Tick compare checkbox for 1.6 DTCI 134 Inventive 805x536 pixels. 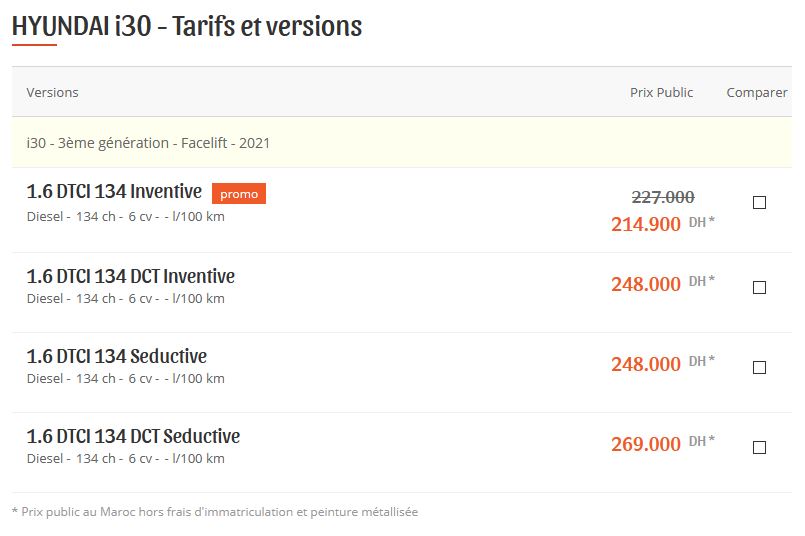click(759, 202)
